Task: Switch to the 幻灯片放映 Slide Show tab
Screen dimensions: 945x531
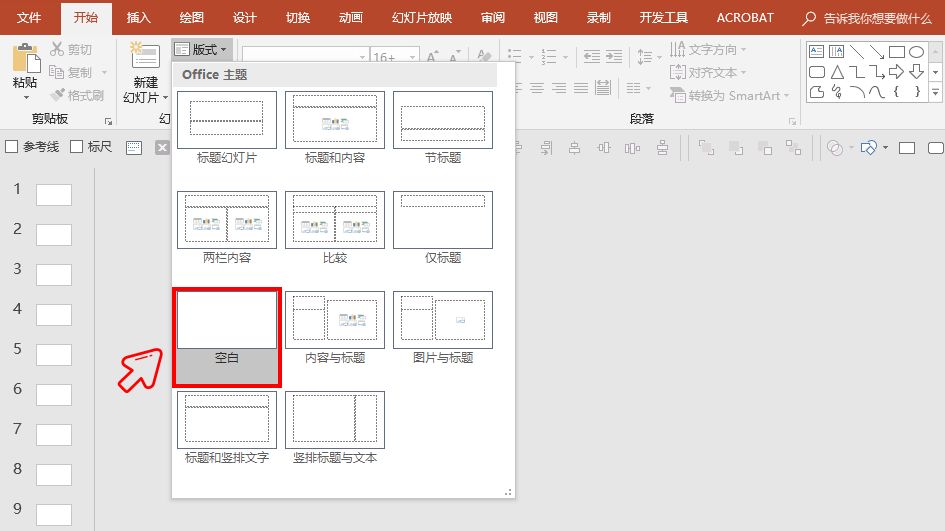Action: (x=421, y=17)
